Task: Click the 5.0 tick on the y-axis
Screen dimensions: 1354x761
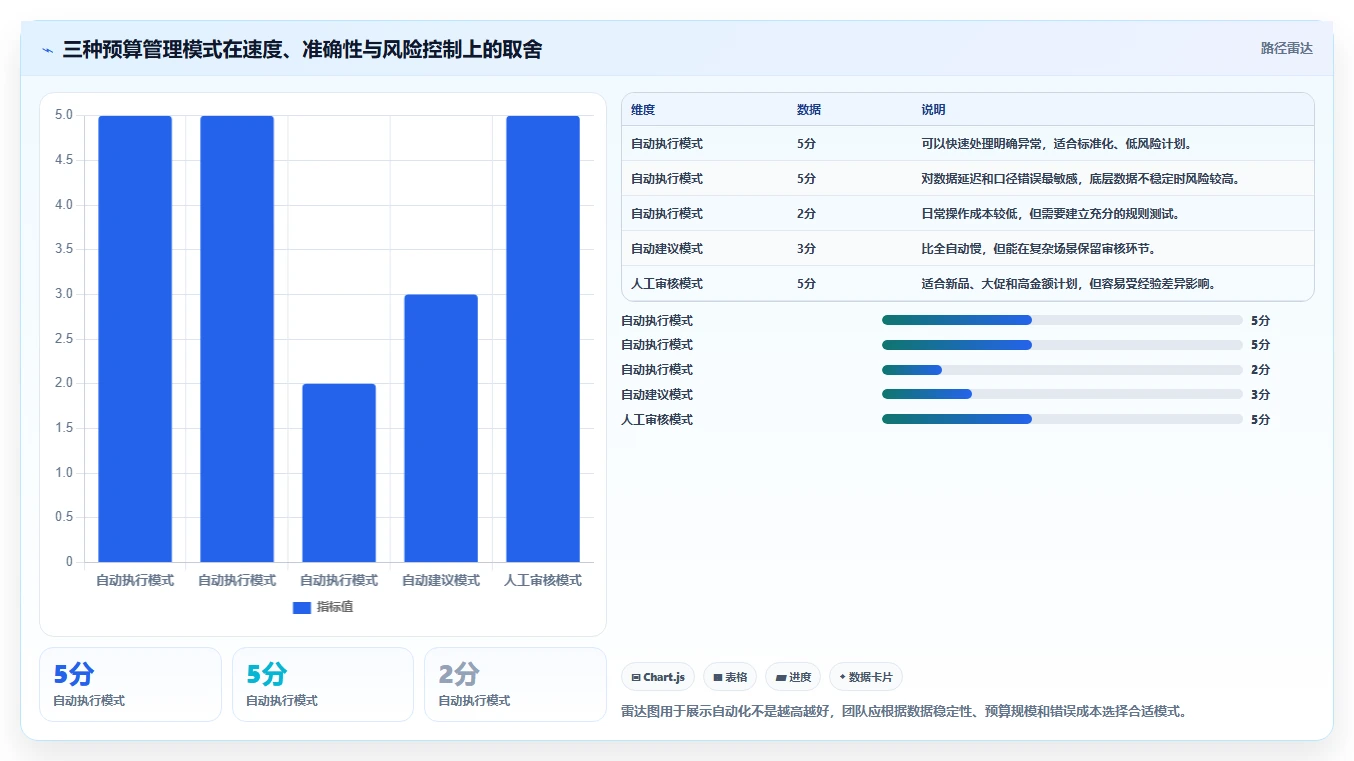Action: 64,115
